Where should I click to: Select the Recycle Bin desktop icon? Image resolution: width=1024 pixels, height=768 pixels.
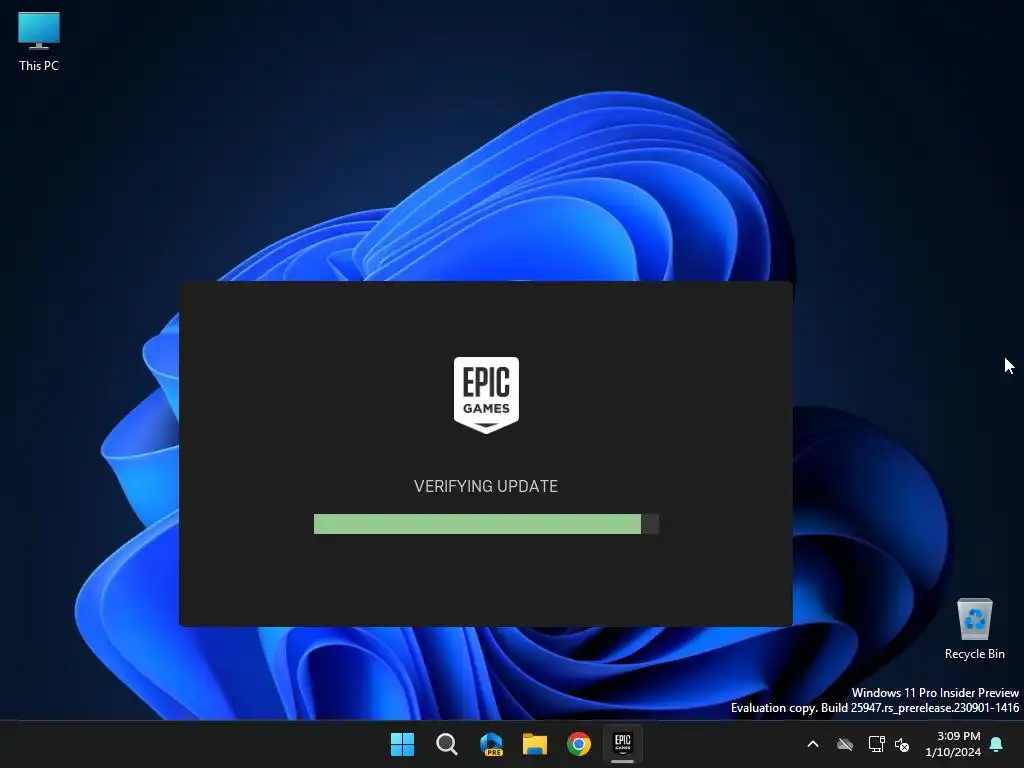(x=974, y=629)
